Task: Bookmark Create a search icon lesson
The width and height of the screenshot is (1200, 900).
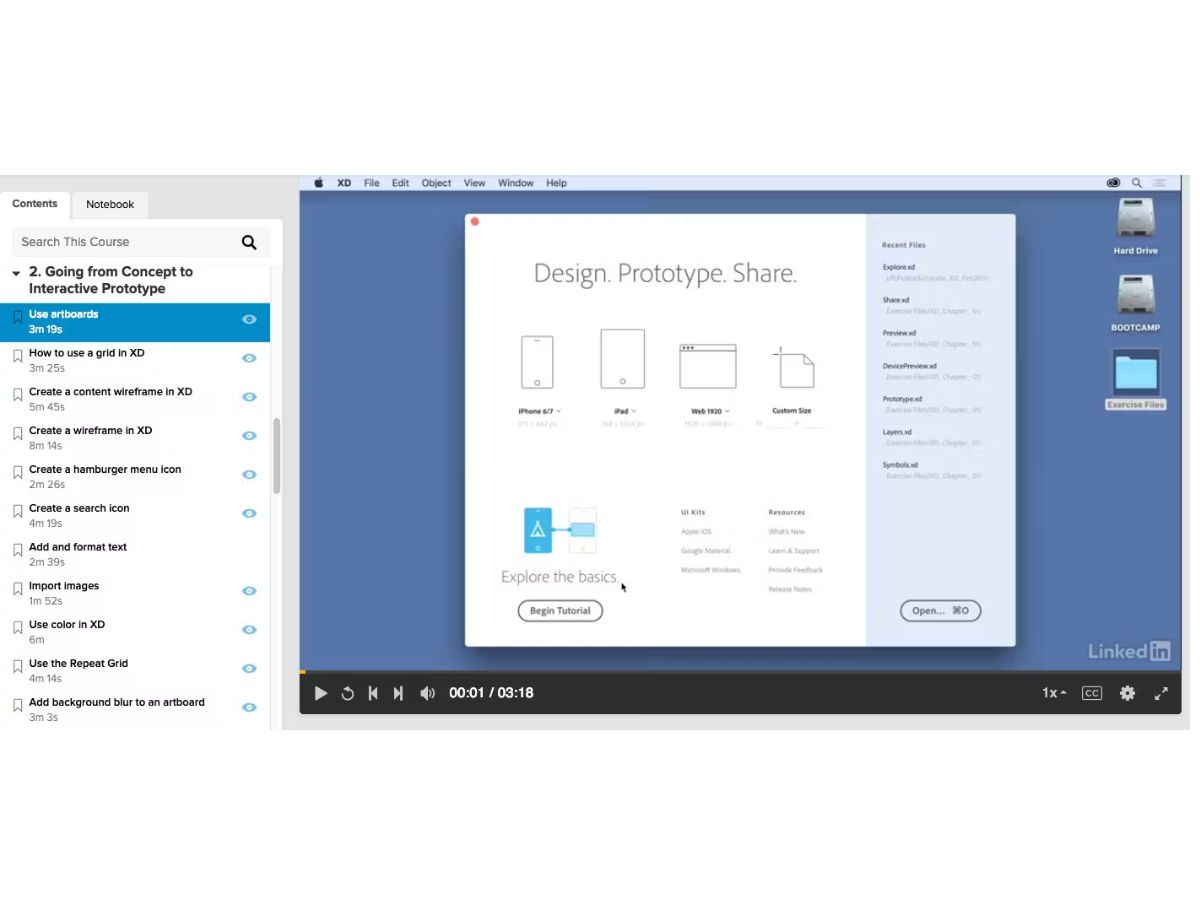Action: [17, 511]
